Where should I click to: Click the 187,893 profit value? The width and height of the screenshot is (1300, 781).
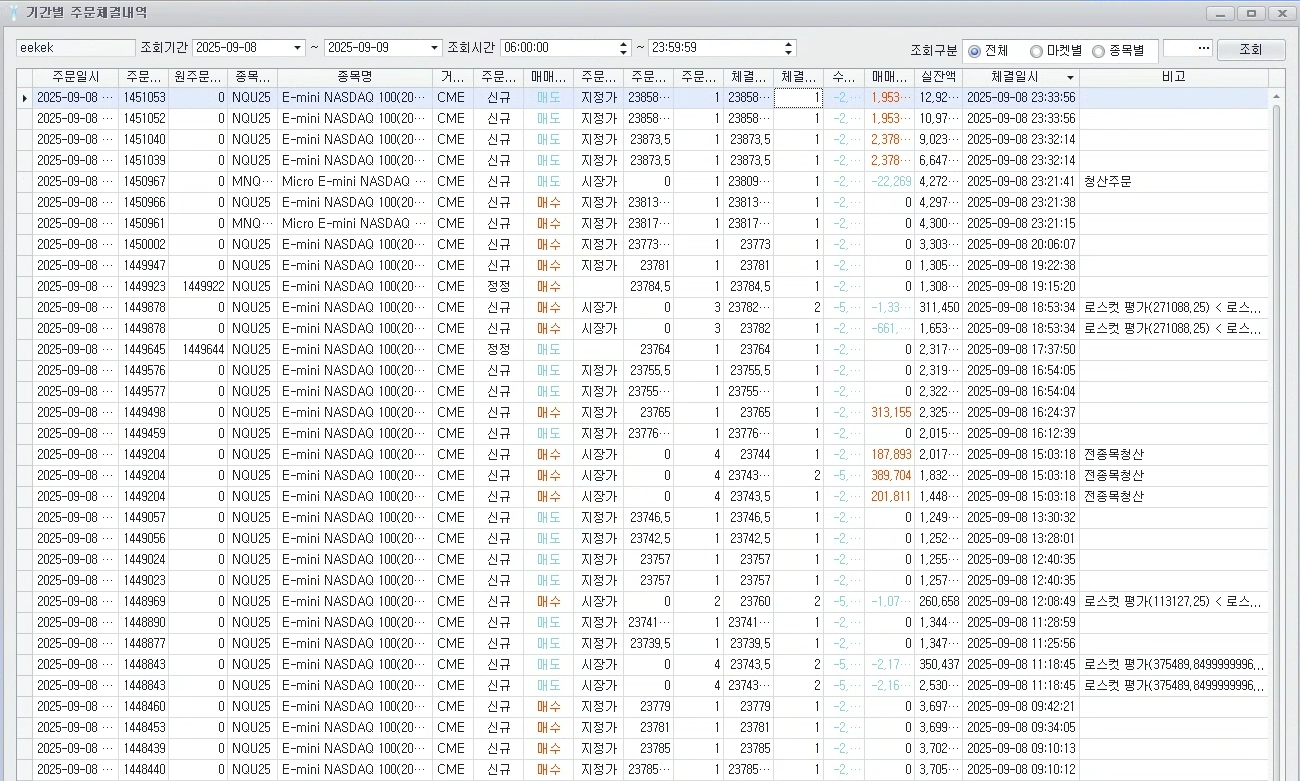click(891, 455)
